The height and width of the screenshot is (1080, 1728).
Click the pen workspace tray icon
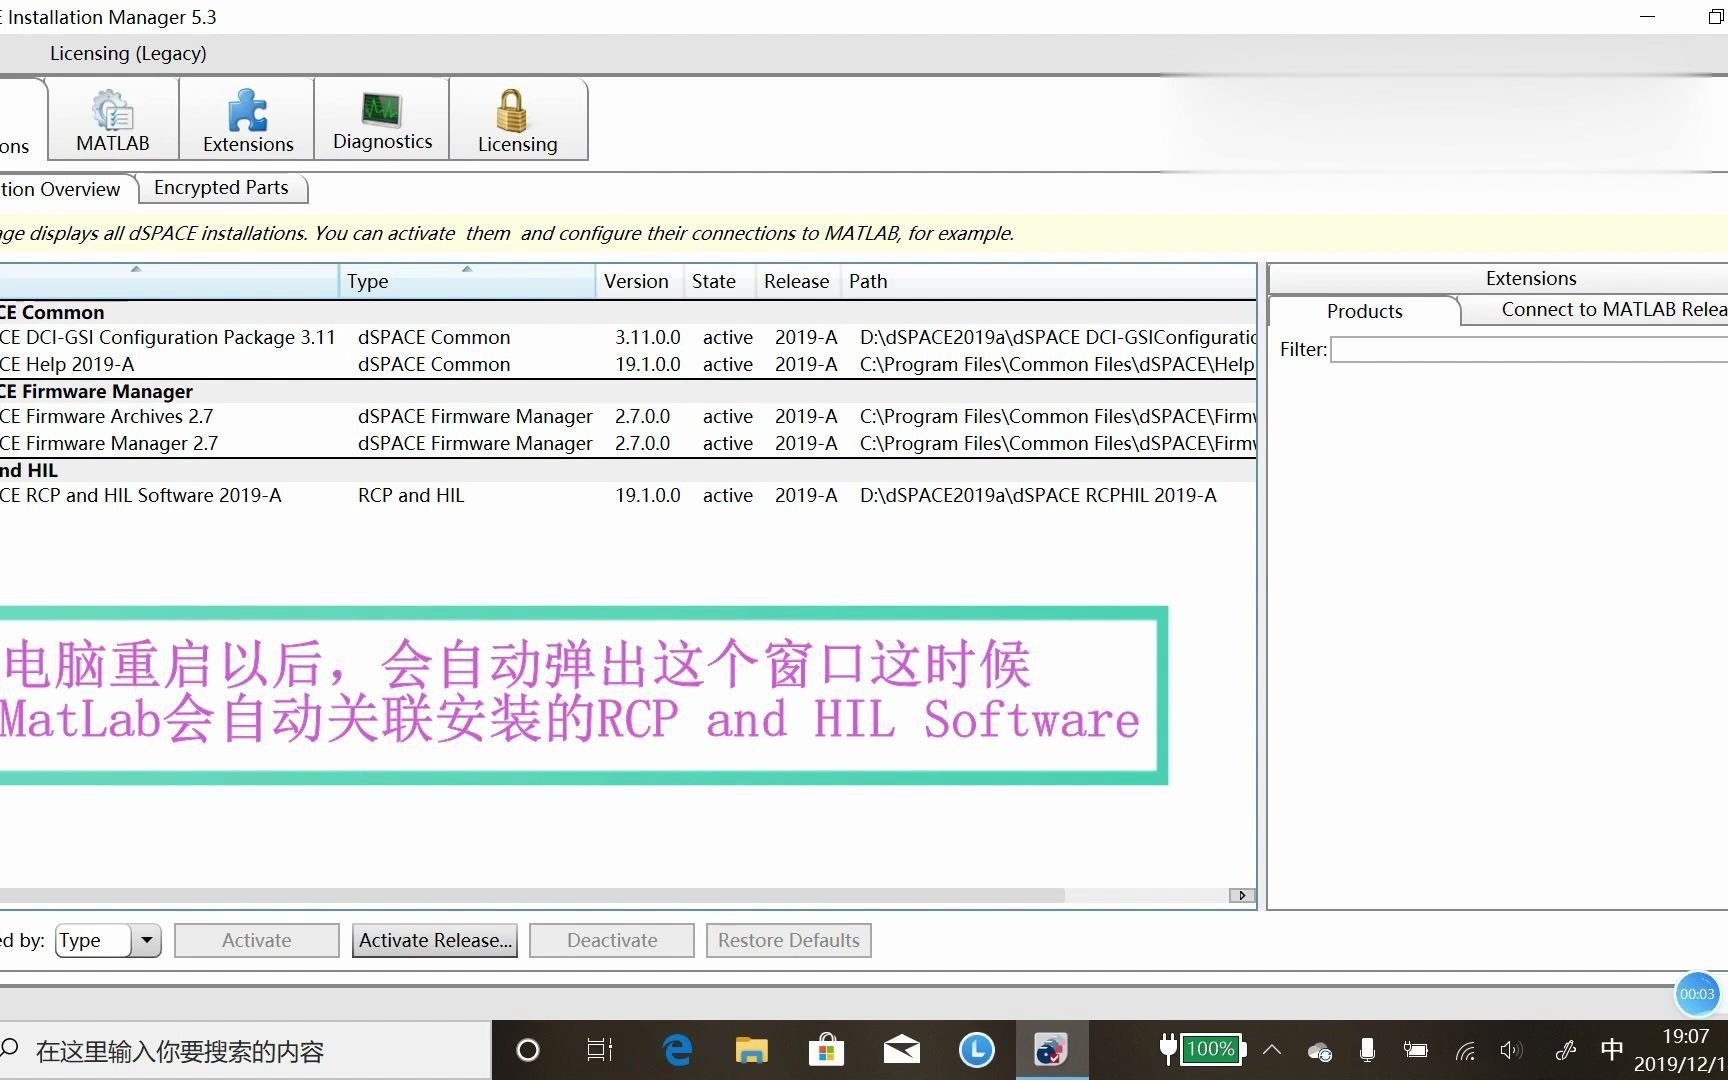pyautogui.click(x=1565, y=1050)
